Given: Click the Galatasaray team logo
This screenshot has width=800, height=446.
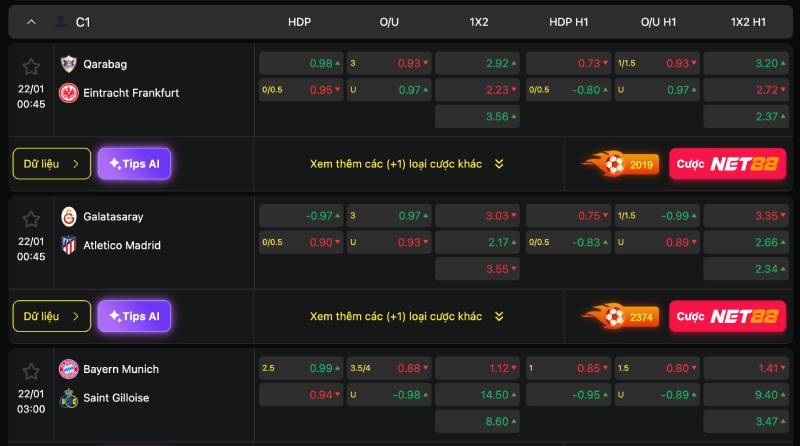Looking at the screenshot, I should tap(68, 216).
